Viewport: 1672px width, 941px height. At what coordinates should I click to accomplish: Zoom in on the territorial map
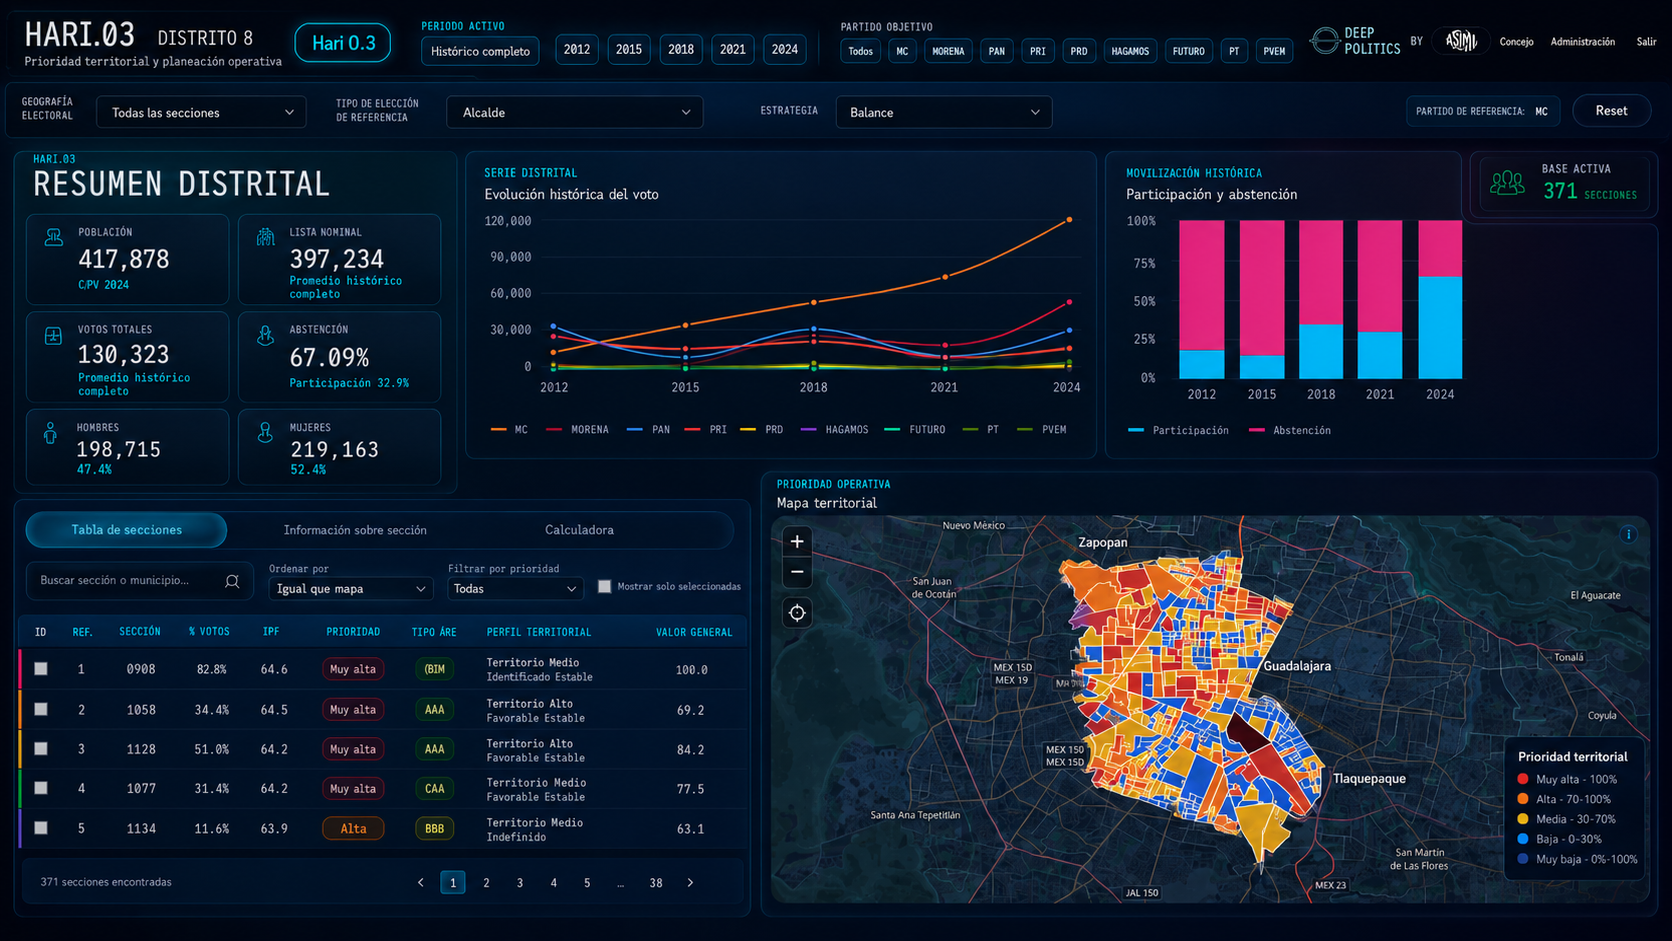[797, 542]
